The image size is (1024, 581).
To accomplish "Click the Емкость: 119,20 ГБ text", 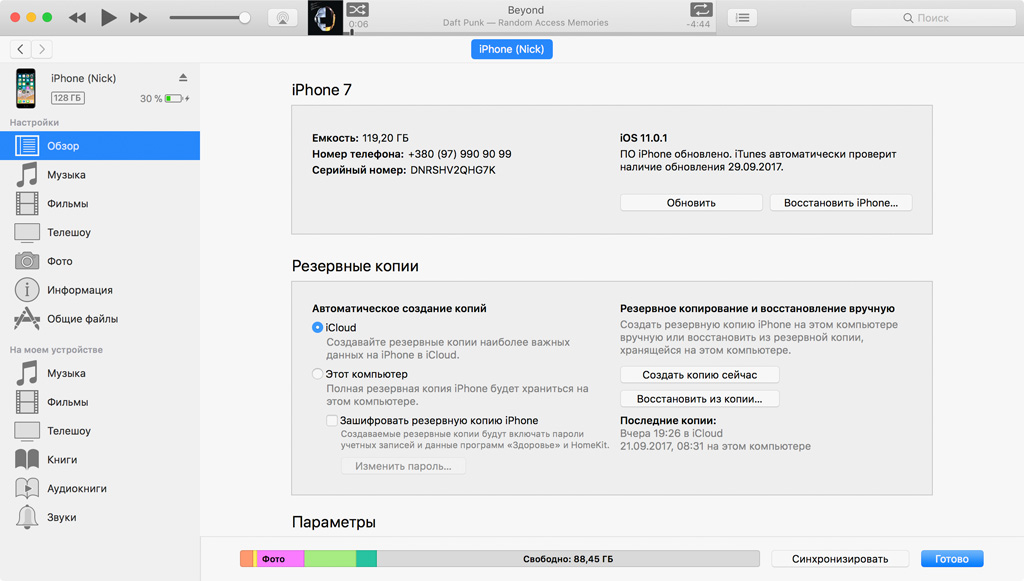I will pos(360,138).
